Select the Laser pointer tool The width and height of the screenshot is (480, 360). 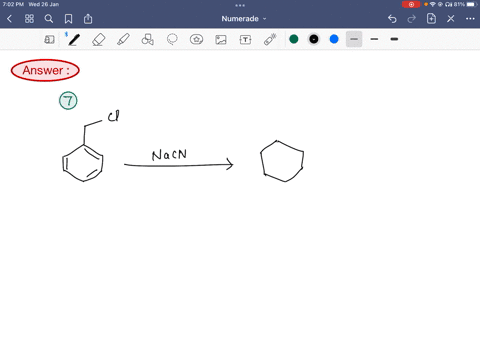tap(270, 39)
